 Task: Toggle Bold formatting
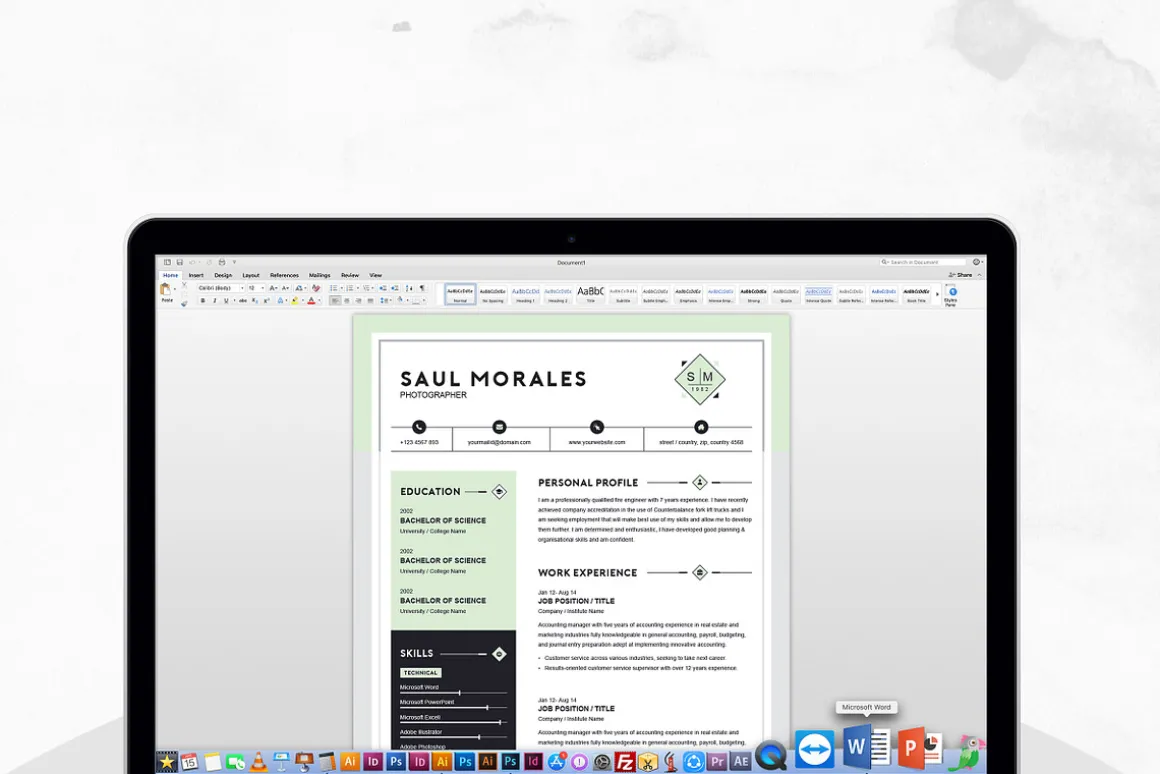(x=203, y=300)
